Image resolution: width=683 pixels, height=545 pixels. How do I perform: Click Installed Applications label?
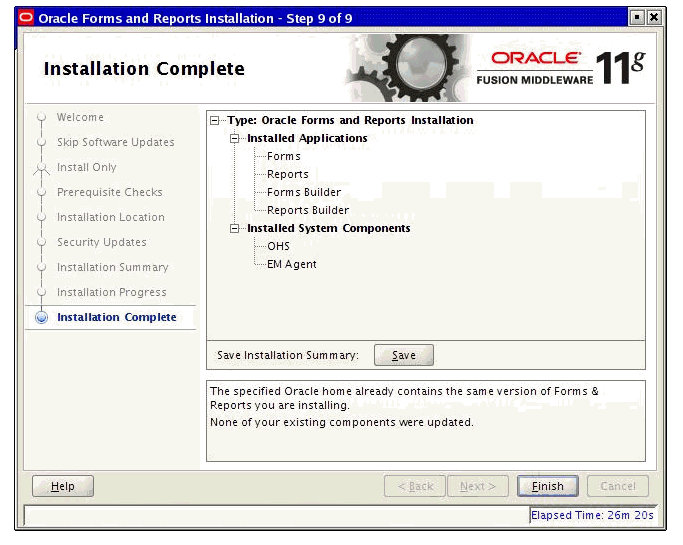coord(307,138)
